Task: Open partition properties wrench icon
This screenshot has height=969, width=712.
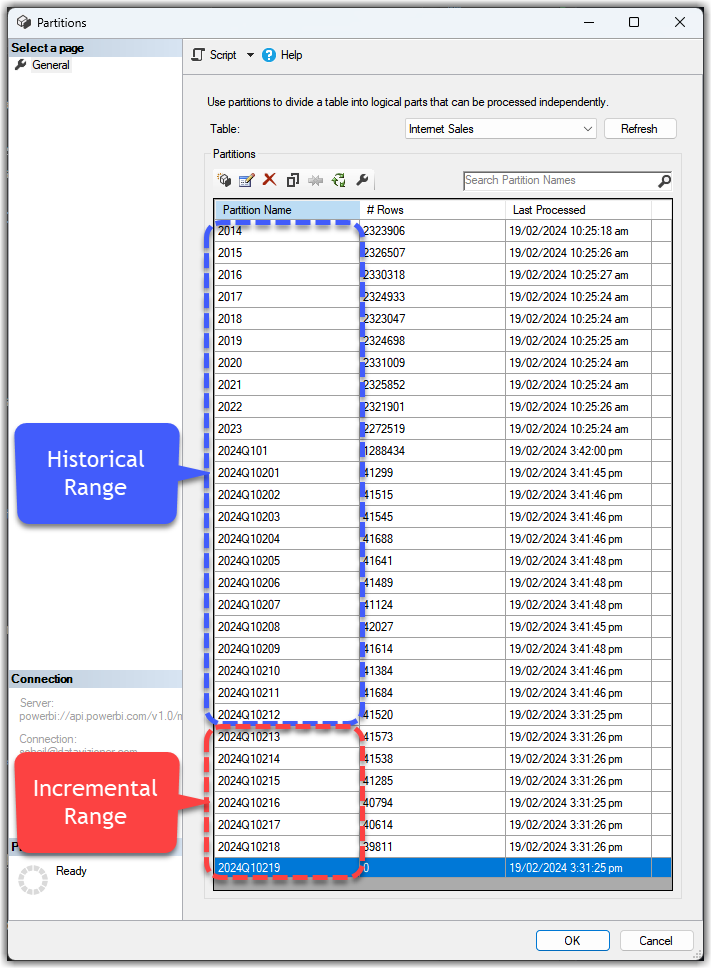Action: 362,180
